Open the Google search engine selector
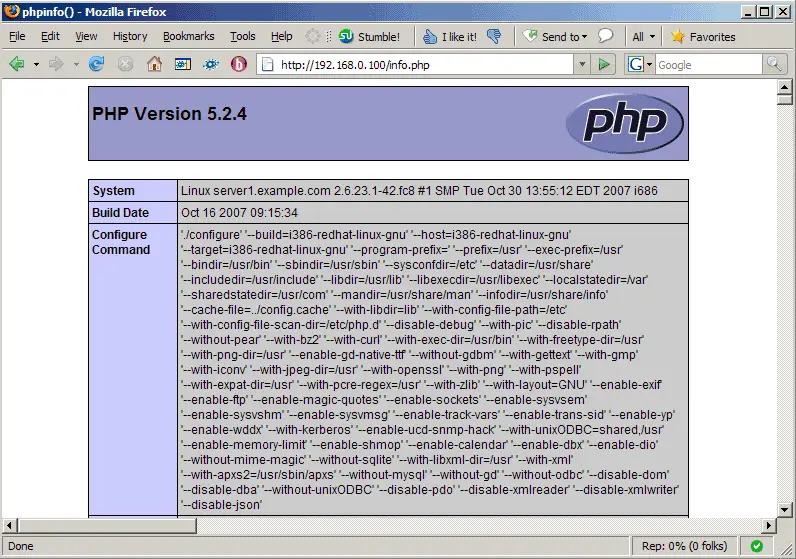 639,64
